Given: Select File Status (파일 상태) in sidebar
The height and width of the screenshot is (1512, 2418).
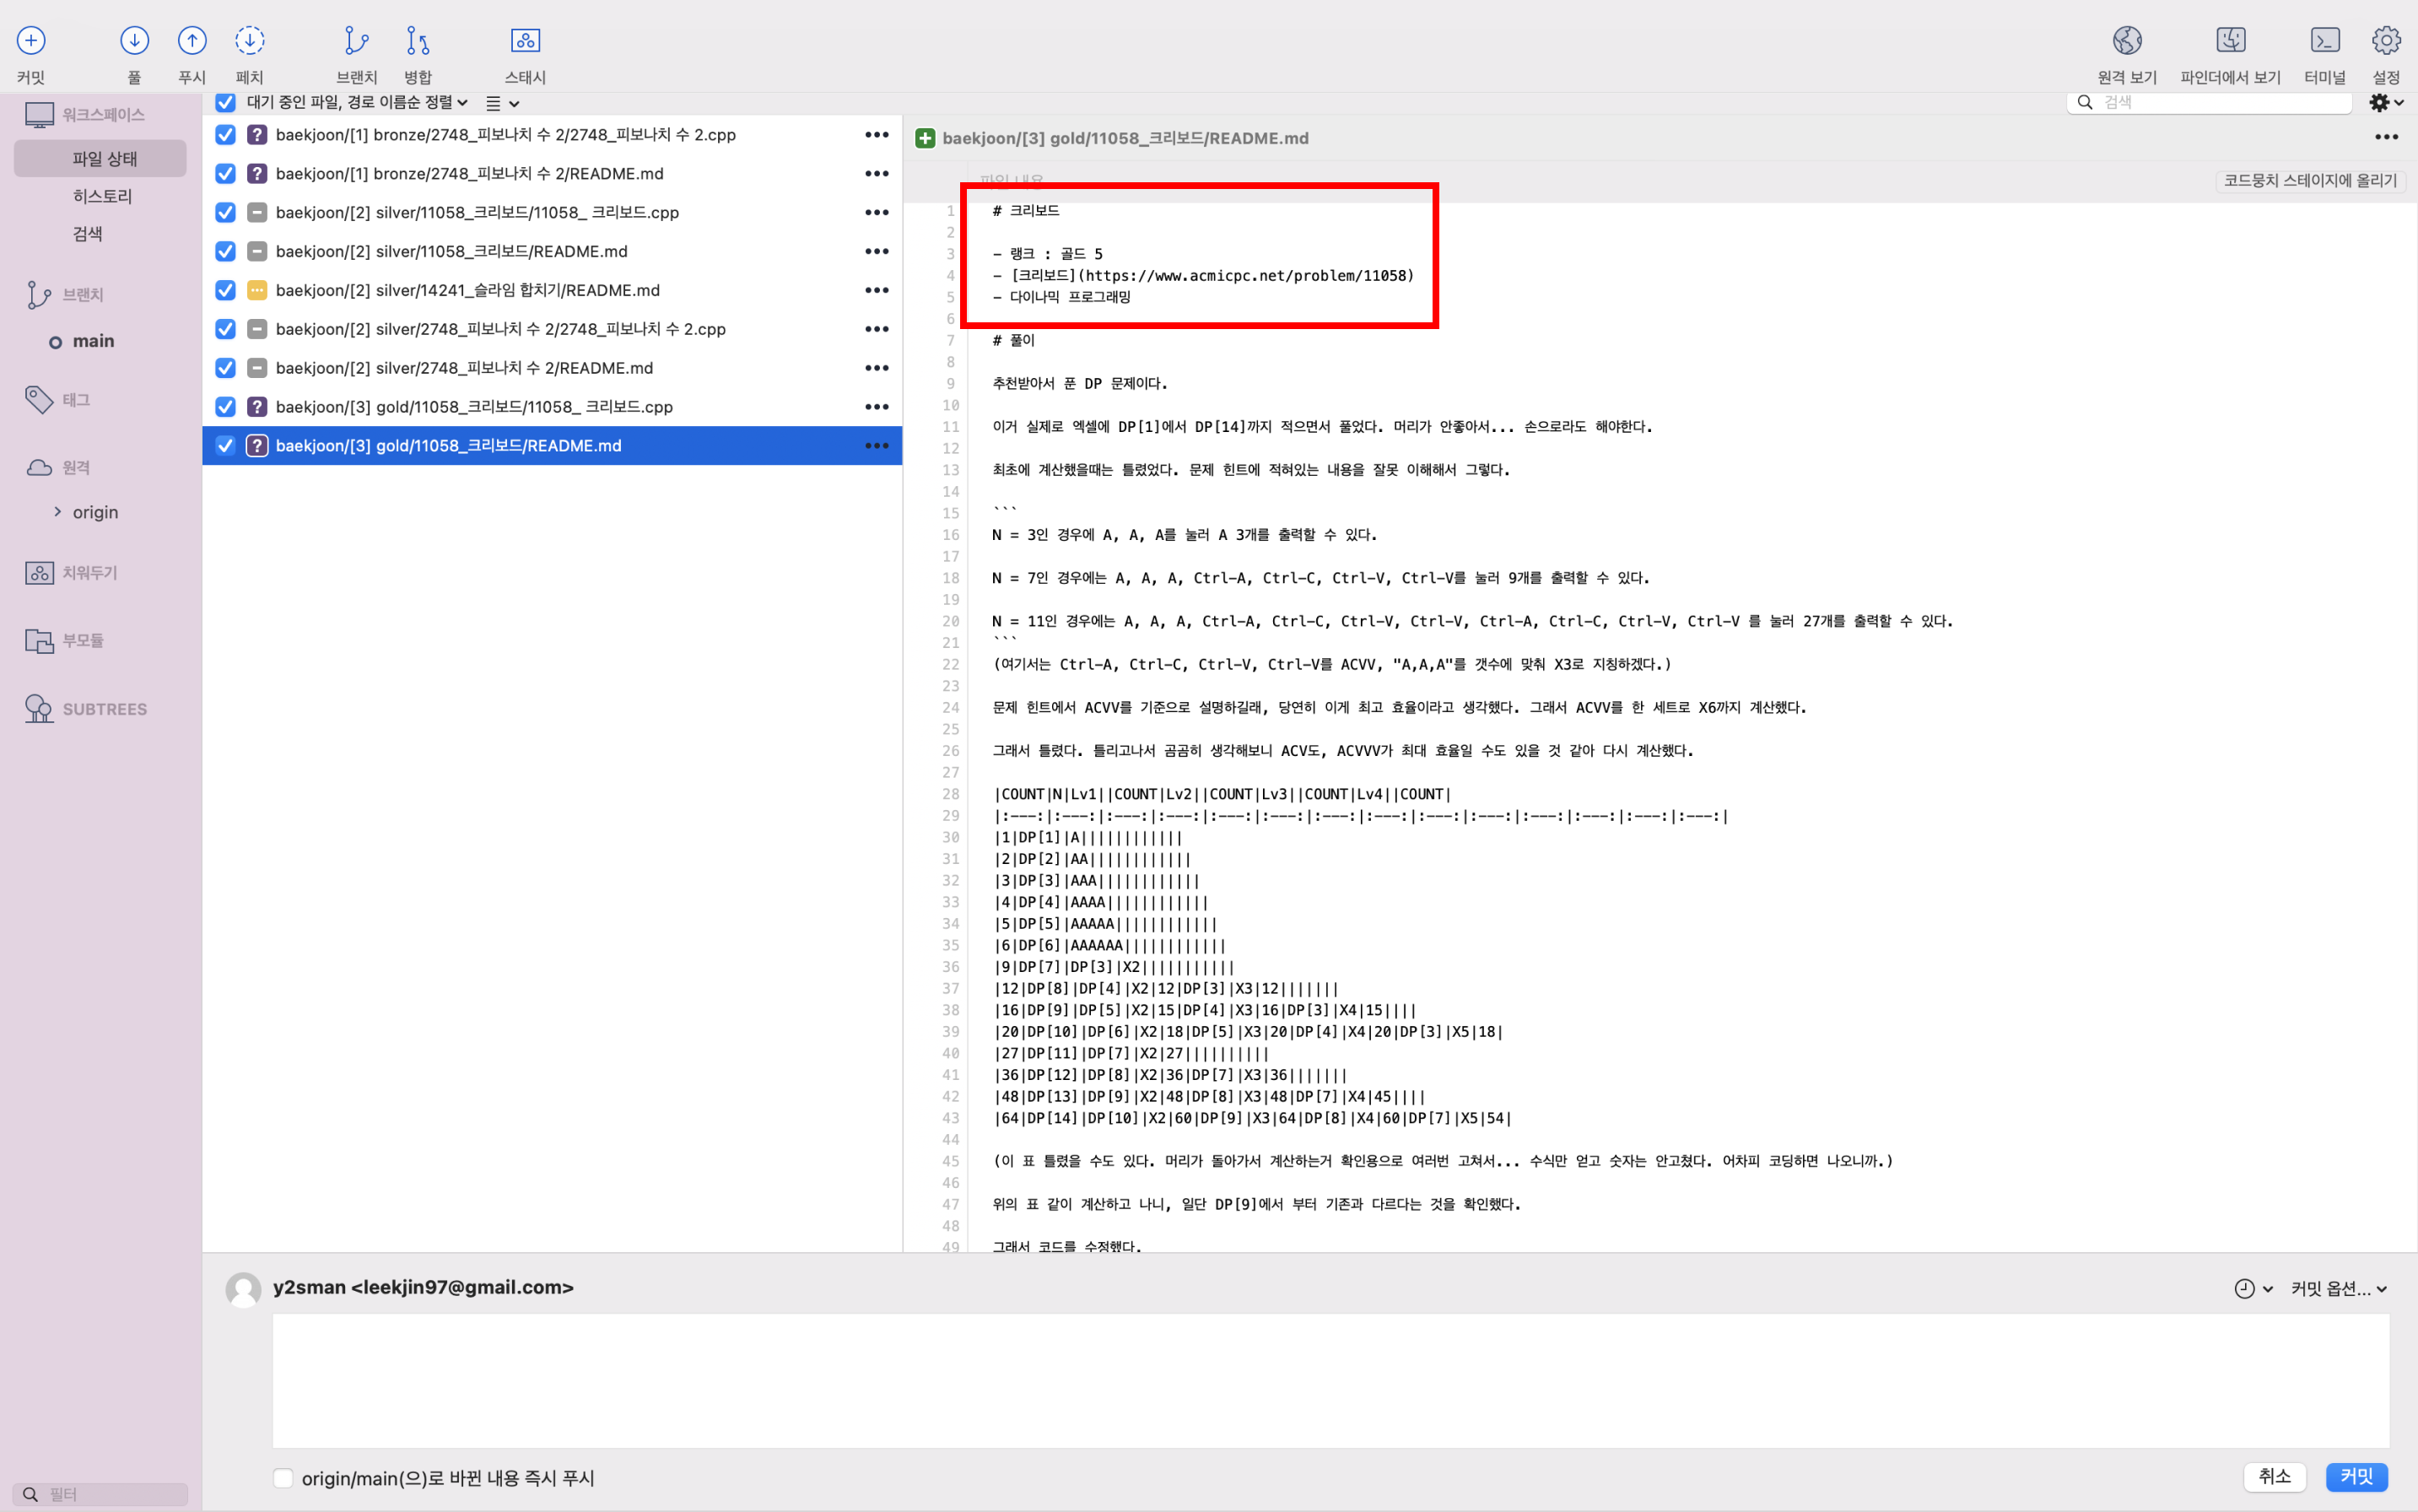Looking at the screenshot, I should point(100,159).
